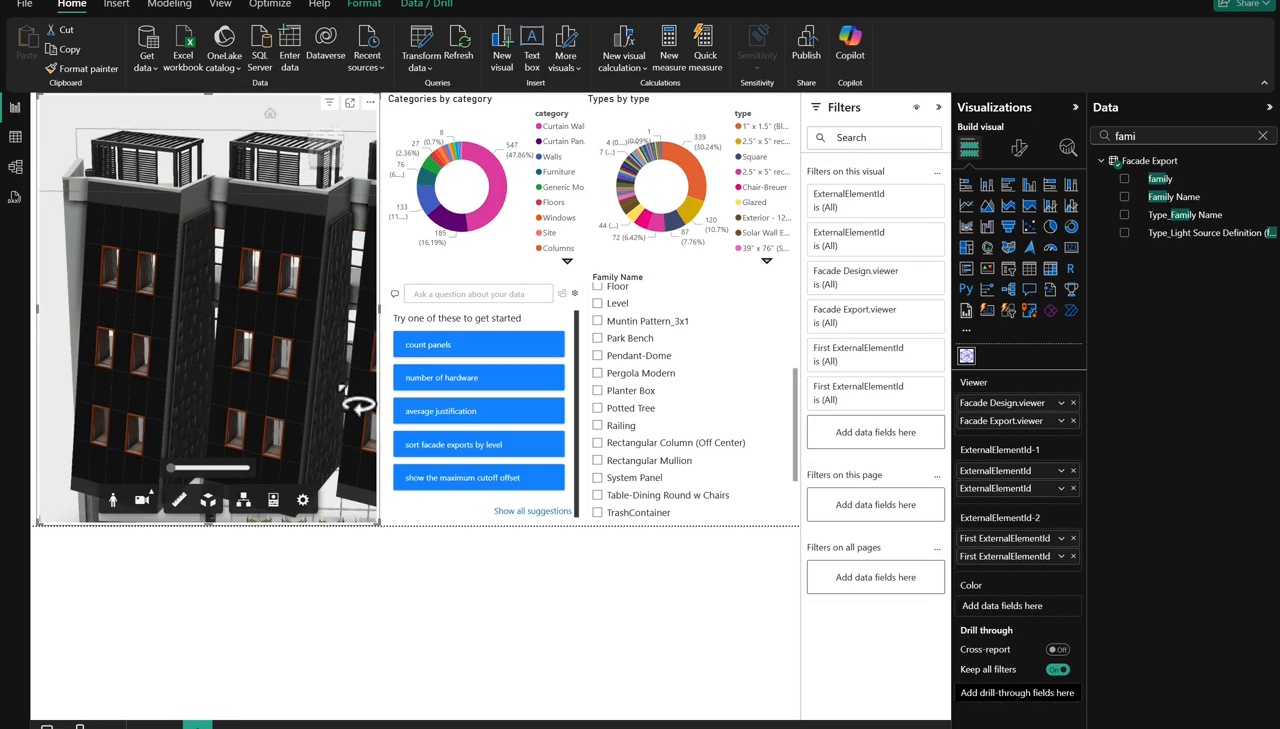
Task: Switch to Model view in the left sidebar
Action: (x=15, y=167)
